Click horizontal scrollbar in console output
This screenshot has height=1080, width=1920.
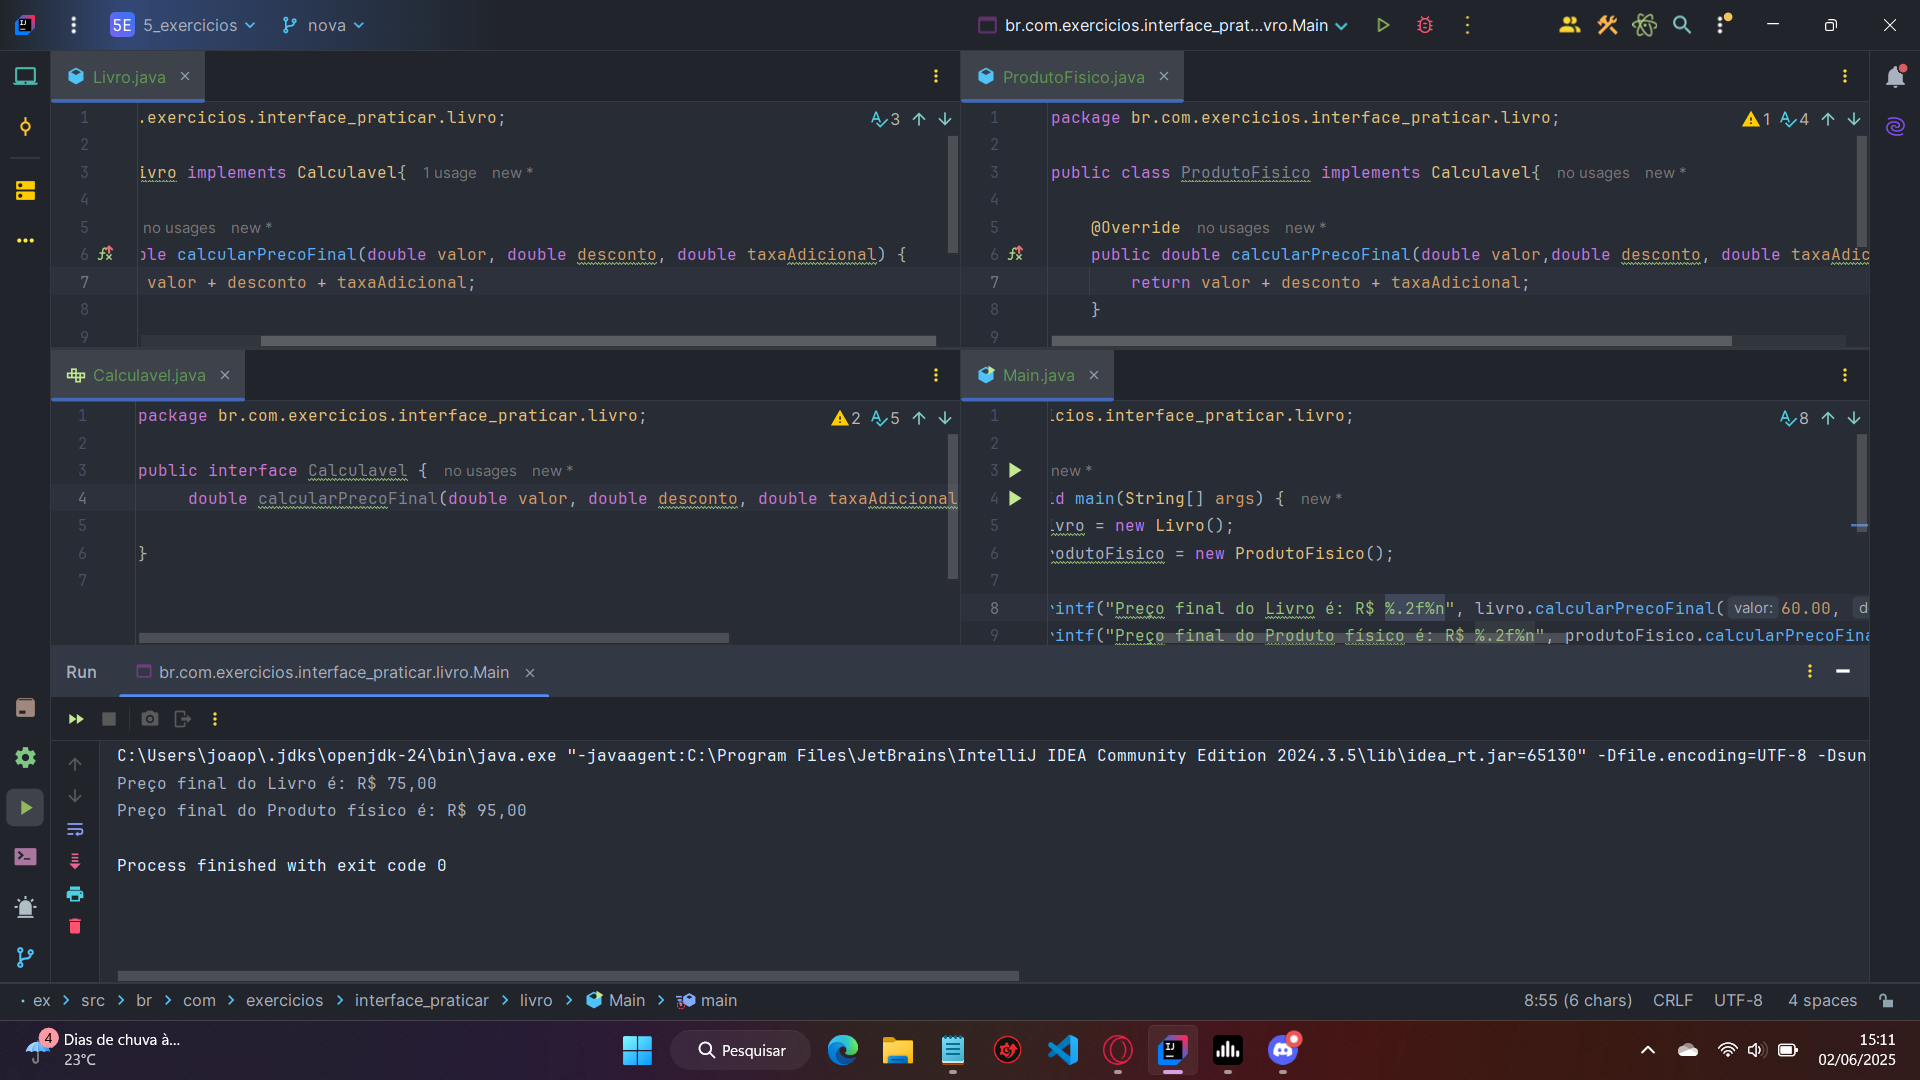click(x=568, y=976)
